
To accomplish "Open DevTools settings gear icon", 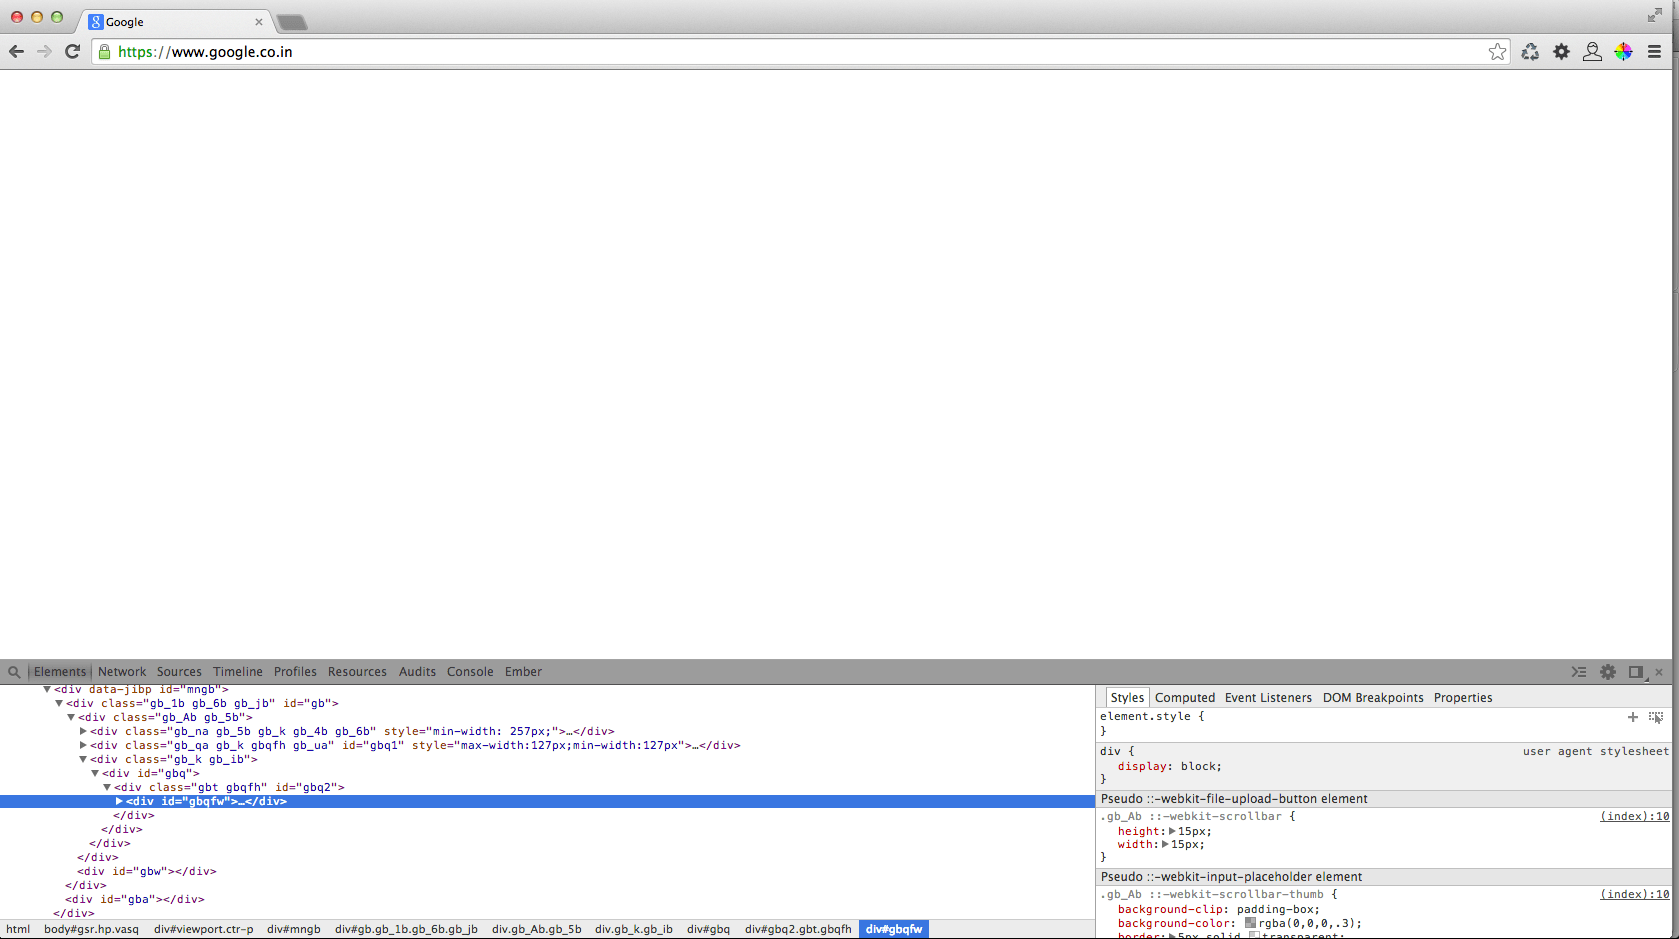I will (1607, 671).
